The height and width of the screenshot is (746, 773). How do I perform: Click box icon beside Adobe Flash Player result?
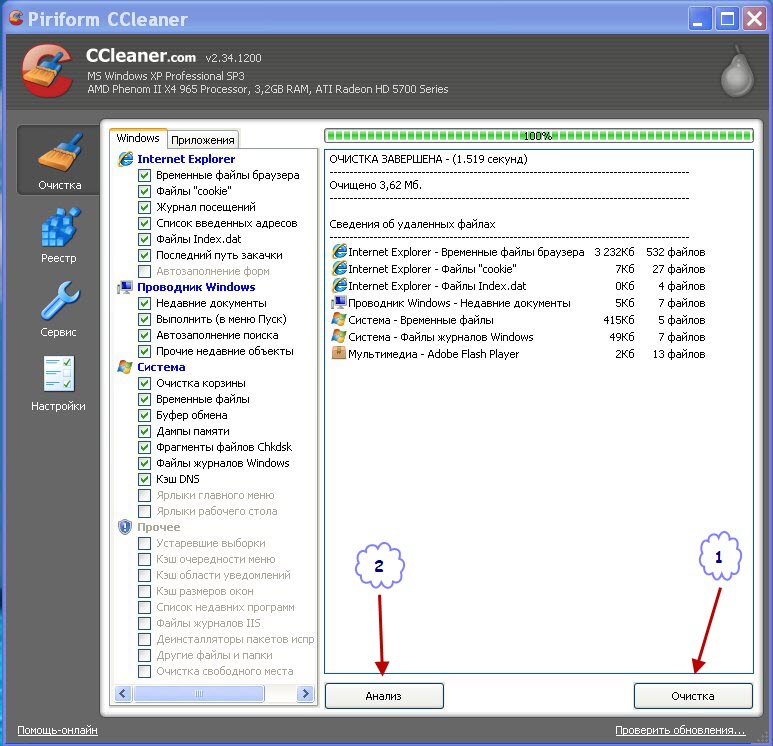coord(339,354)
